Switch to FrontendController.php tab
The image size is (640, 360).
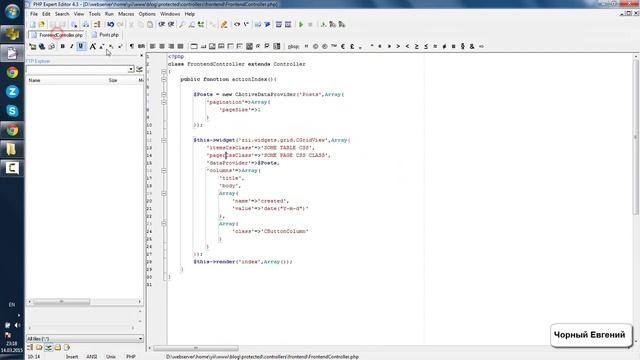[x=57, y=35]
